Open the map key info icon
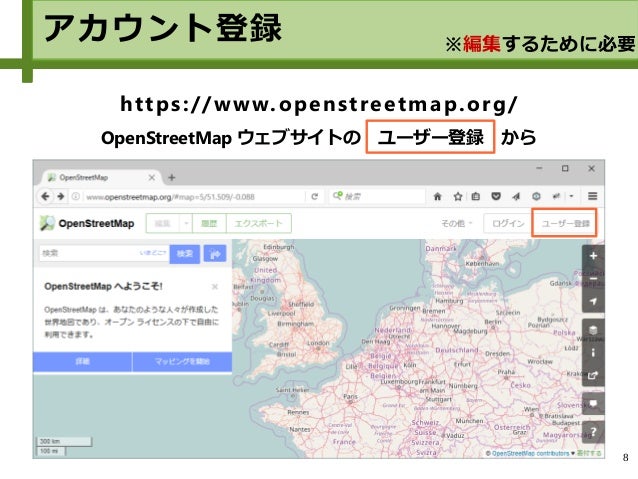 pyautogui.click(x=593, y=352)
